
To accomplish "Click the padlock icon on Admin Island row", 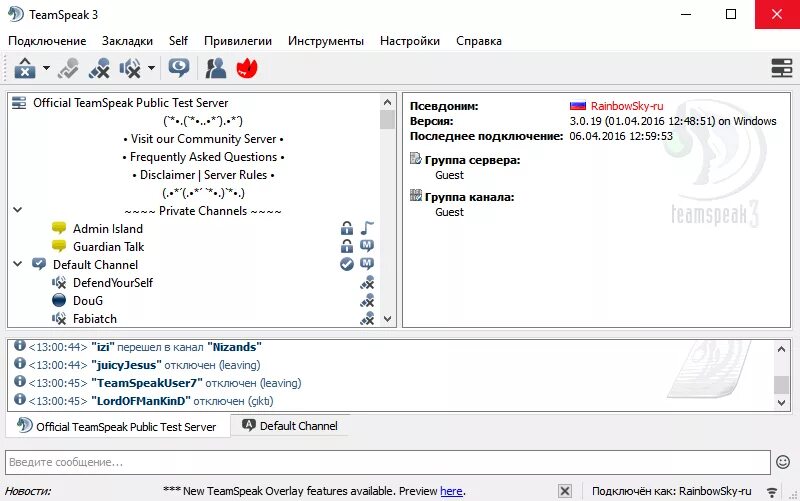I will point(347,228).
